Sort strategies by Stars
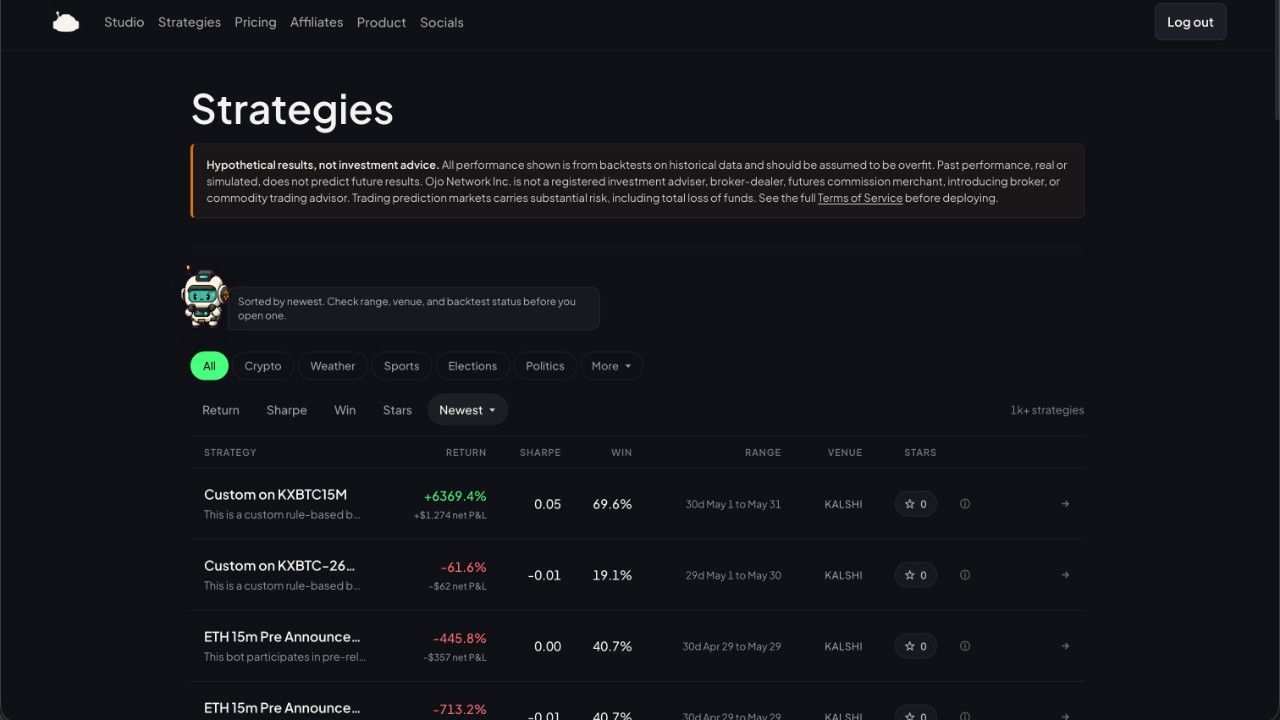The image size is (1280, 720). [397, 410]
